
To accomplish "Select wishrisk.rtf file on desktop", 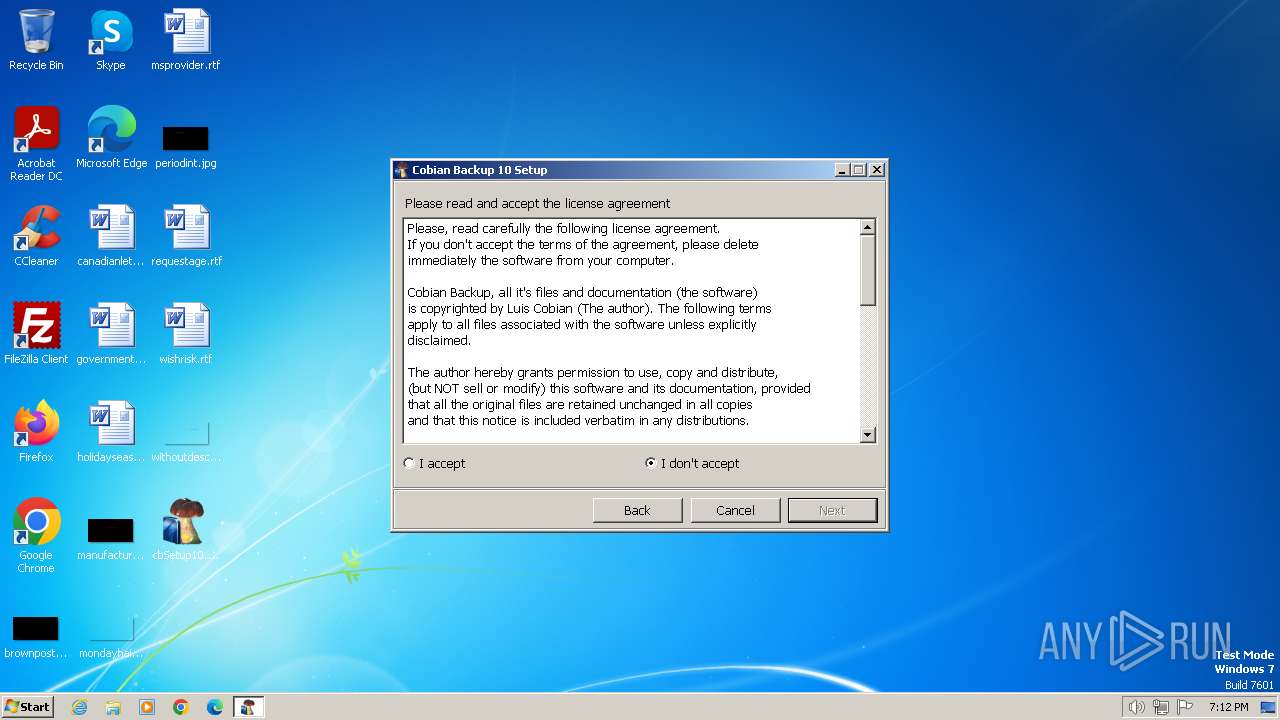I will 186,334.
